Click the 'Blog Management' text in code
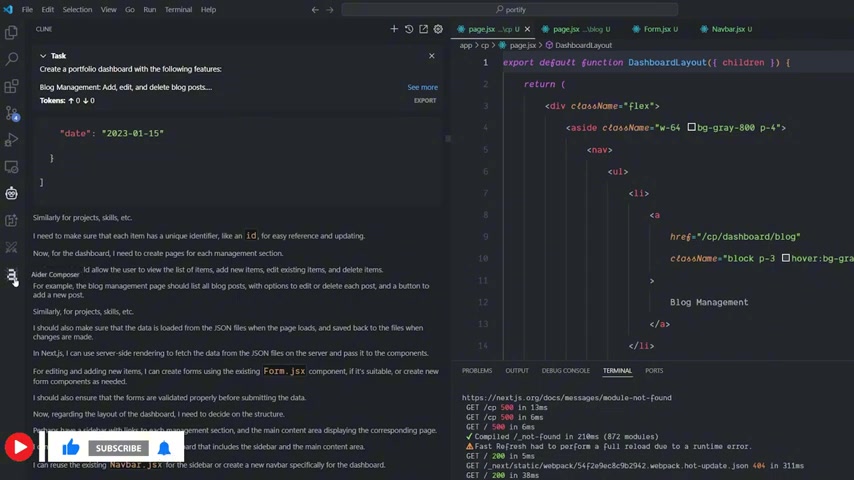Screen dimensions: 854x480 tap(709, 302)
